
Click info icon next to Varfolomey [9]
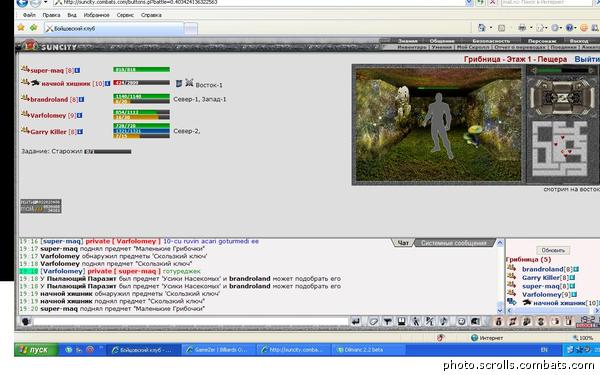click(80, 115)
